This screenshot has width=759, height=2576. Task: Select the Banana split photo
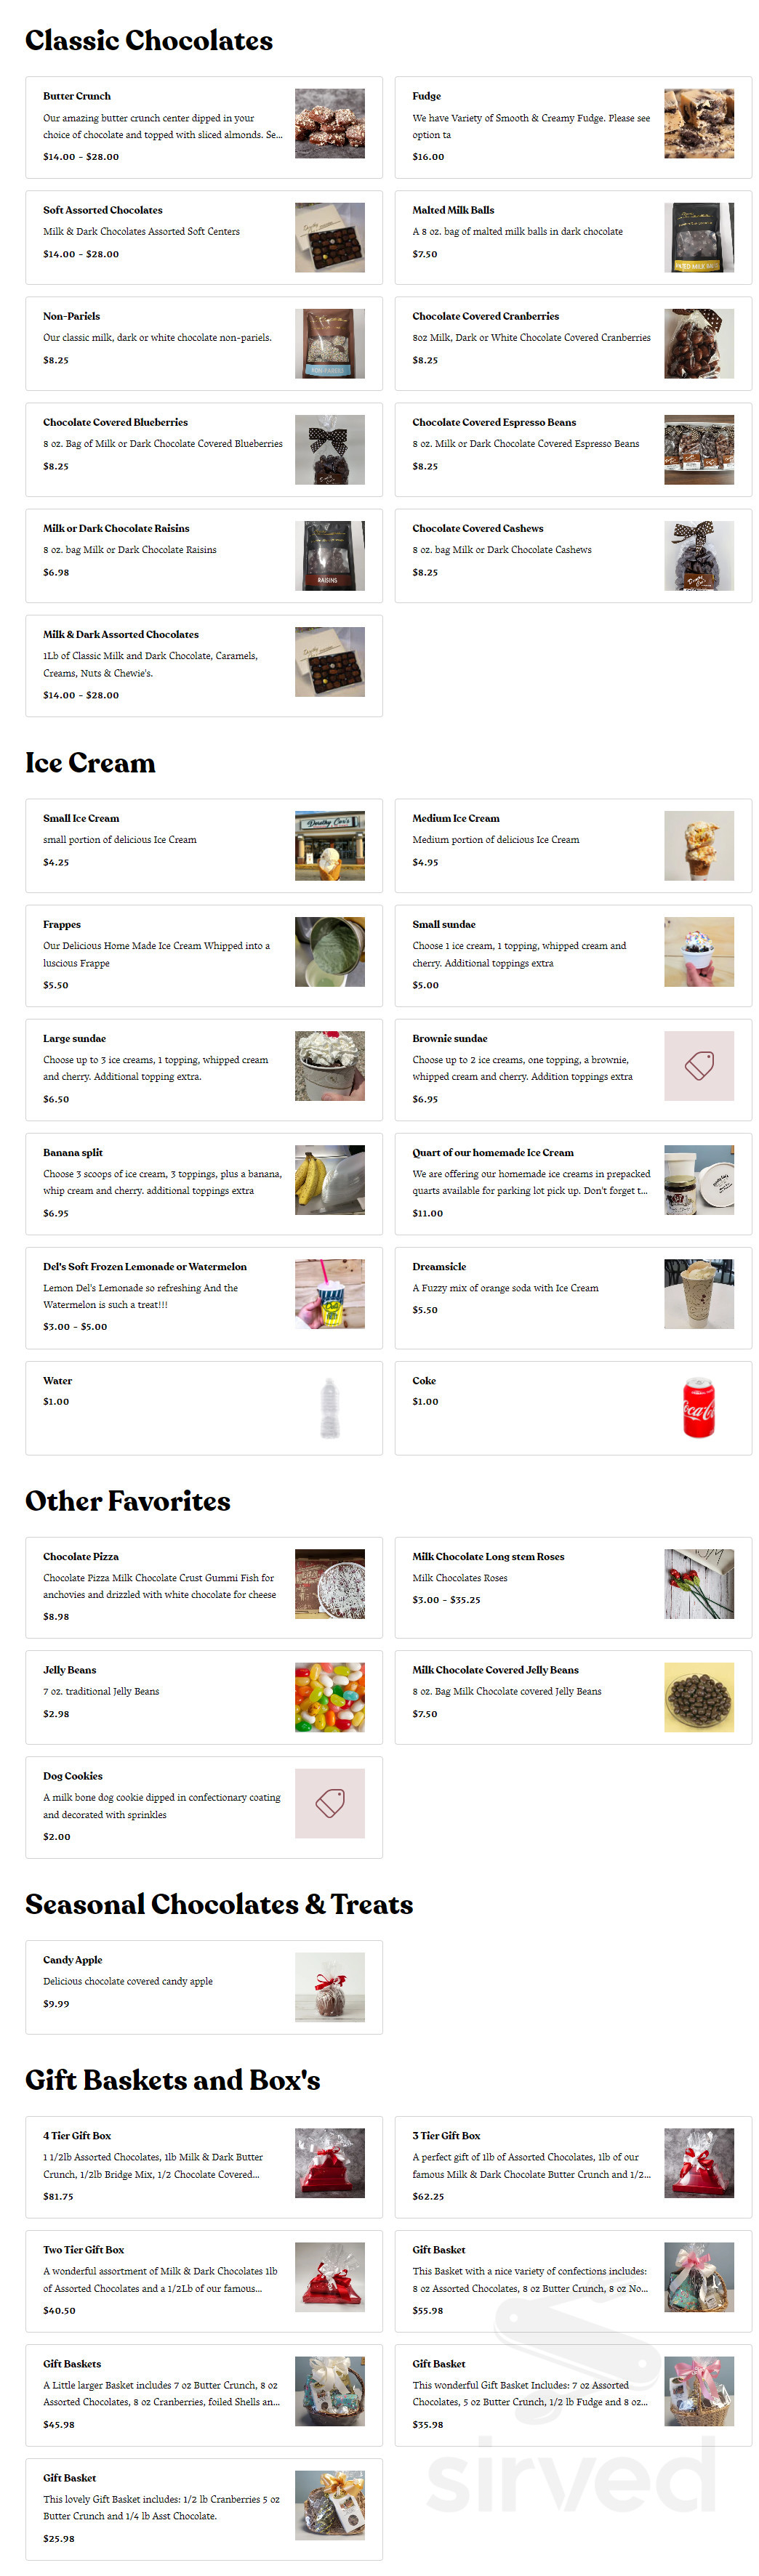(x=330, y=1181)
